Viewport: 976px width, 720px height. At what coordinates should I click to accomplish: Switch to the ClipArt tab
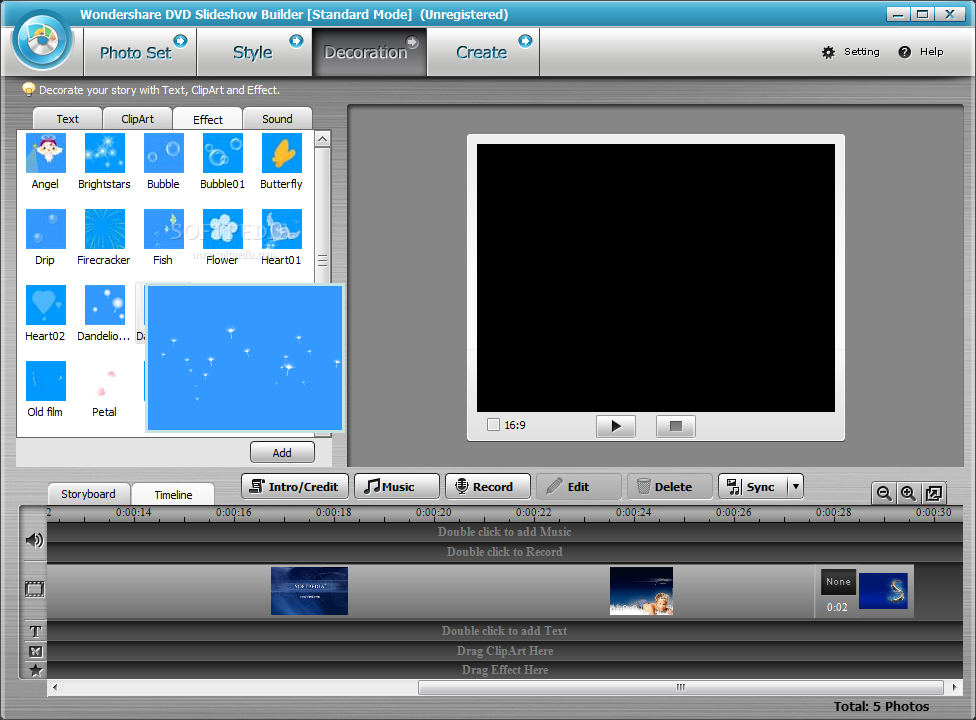coord(138,119)
